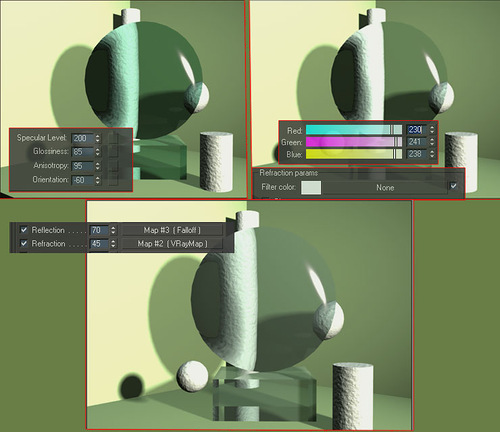Click the Red value field showing 230
This screenshot has width=500, height=432.
[x=416, y=130]
